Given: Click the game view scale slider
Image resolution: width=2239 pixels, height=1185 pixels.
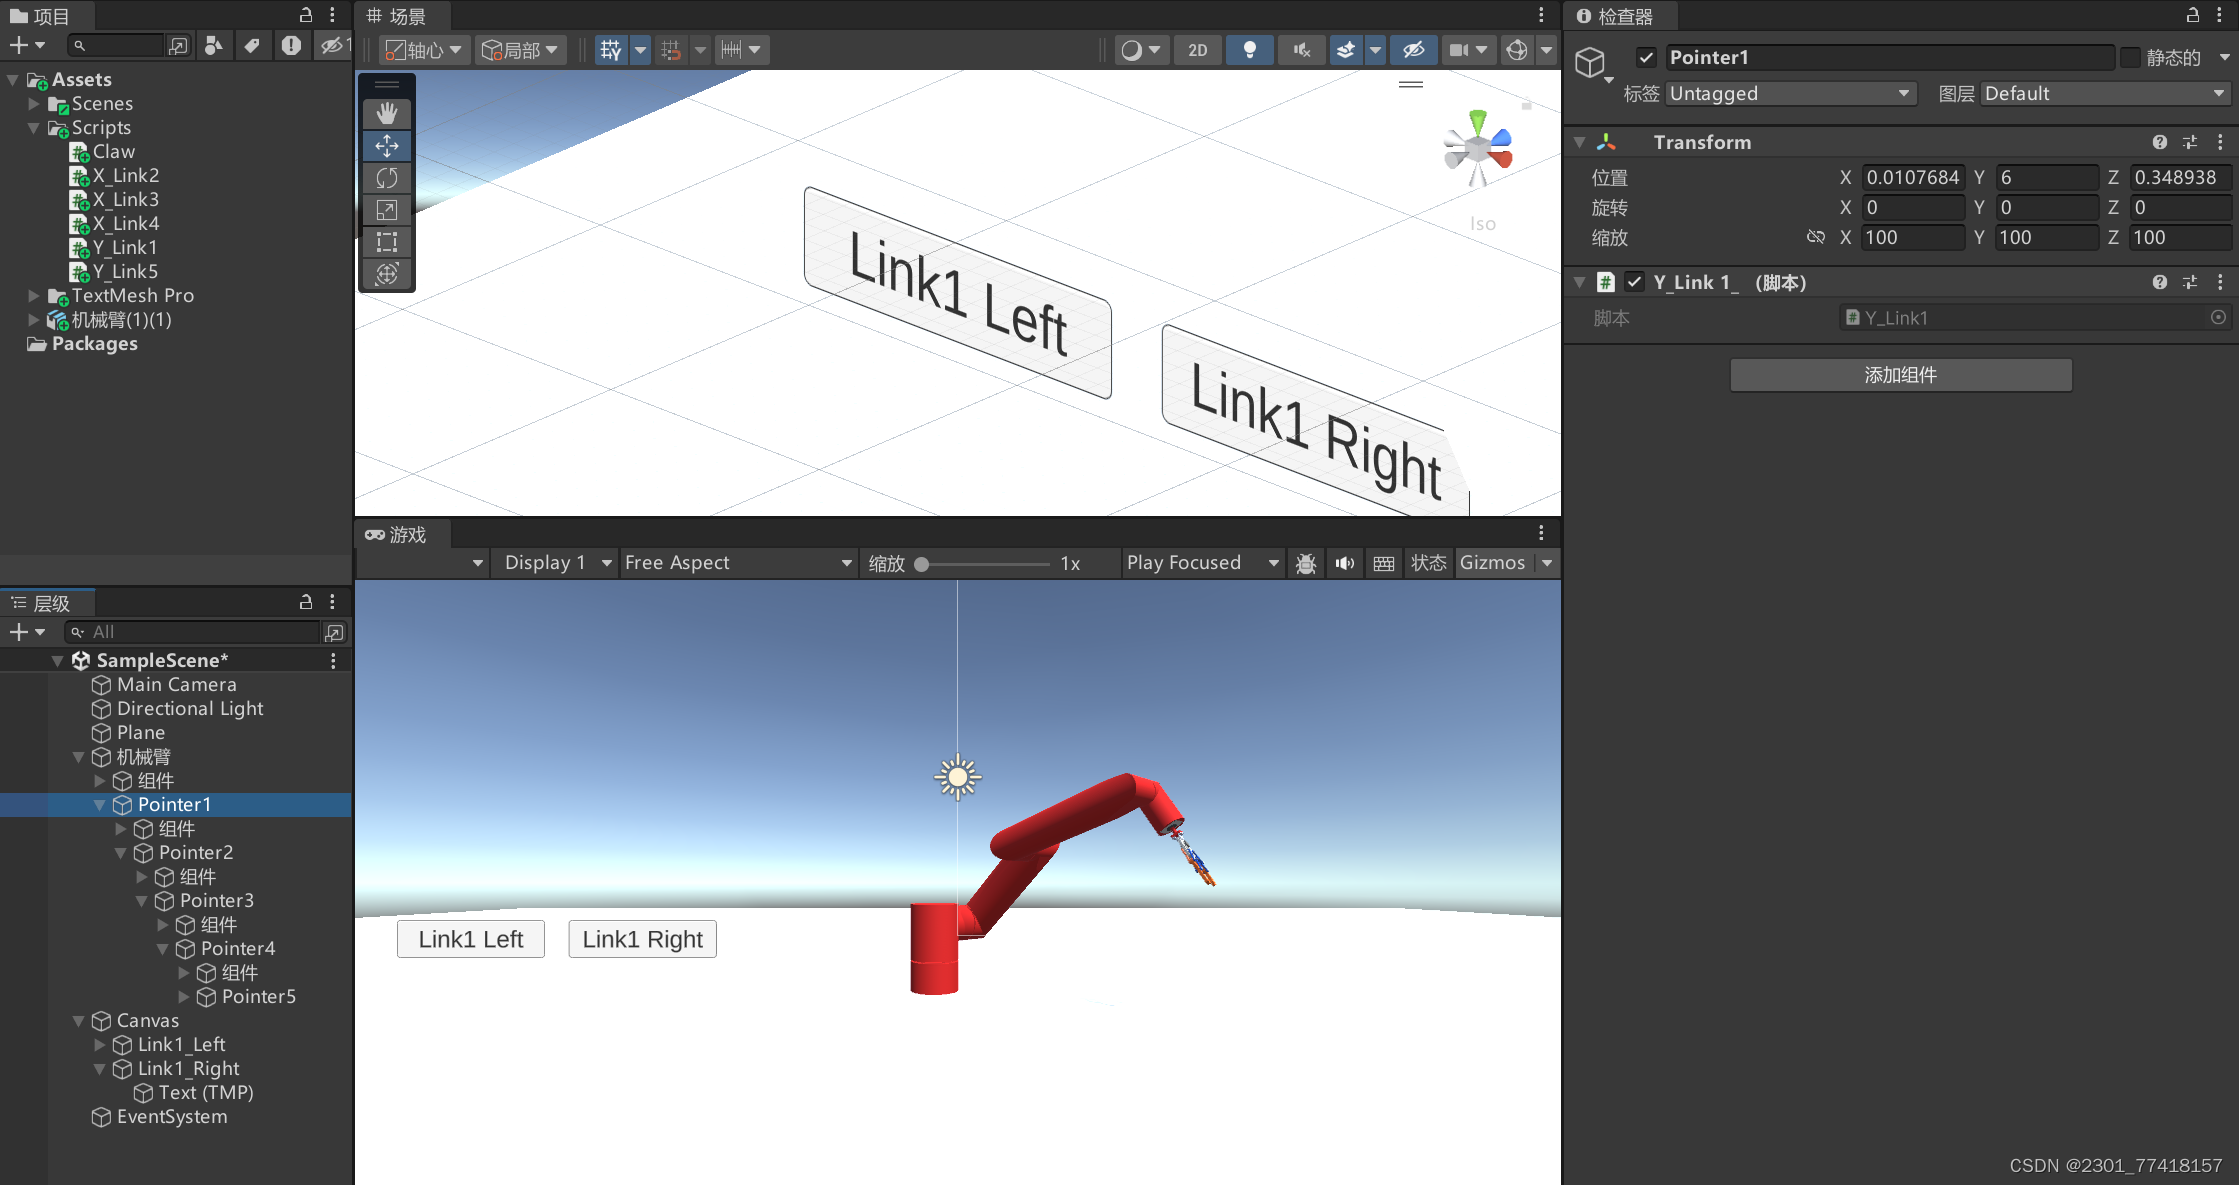Looking at the screenshot, I should pyautogui.click(x=985, y=564).
